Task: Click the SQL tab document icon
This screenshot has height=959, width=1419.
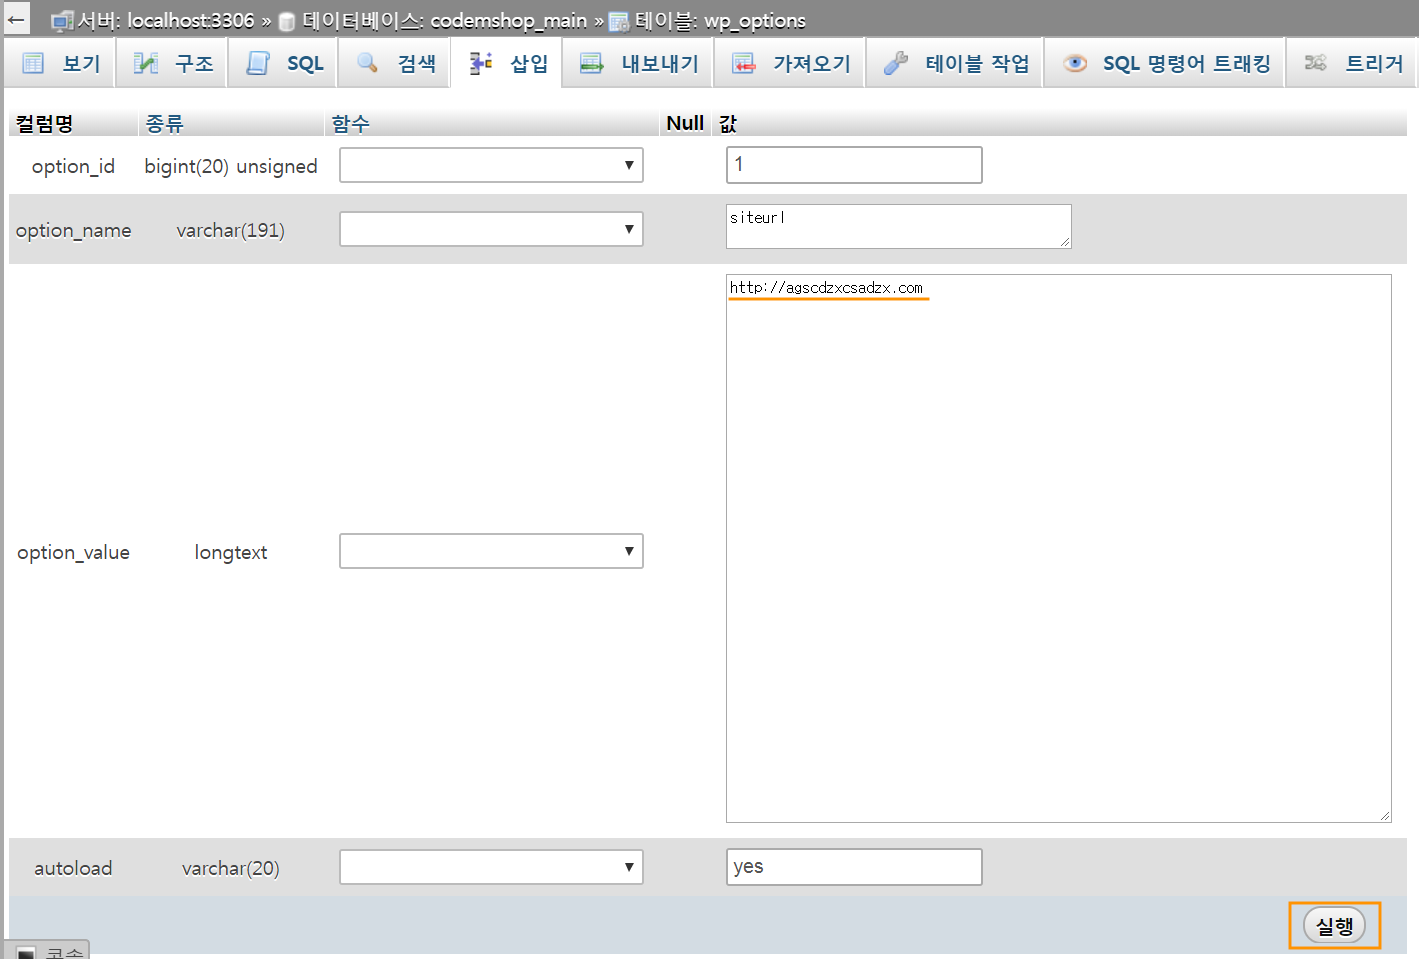Action: click(258, 63)
